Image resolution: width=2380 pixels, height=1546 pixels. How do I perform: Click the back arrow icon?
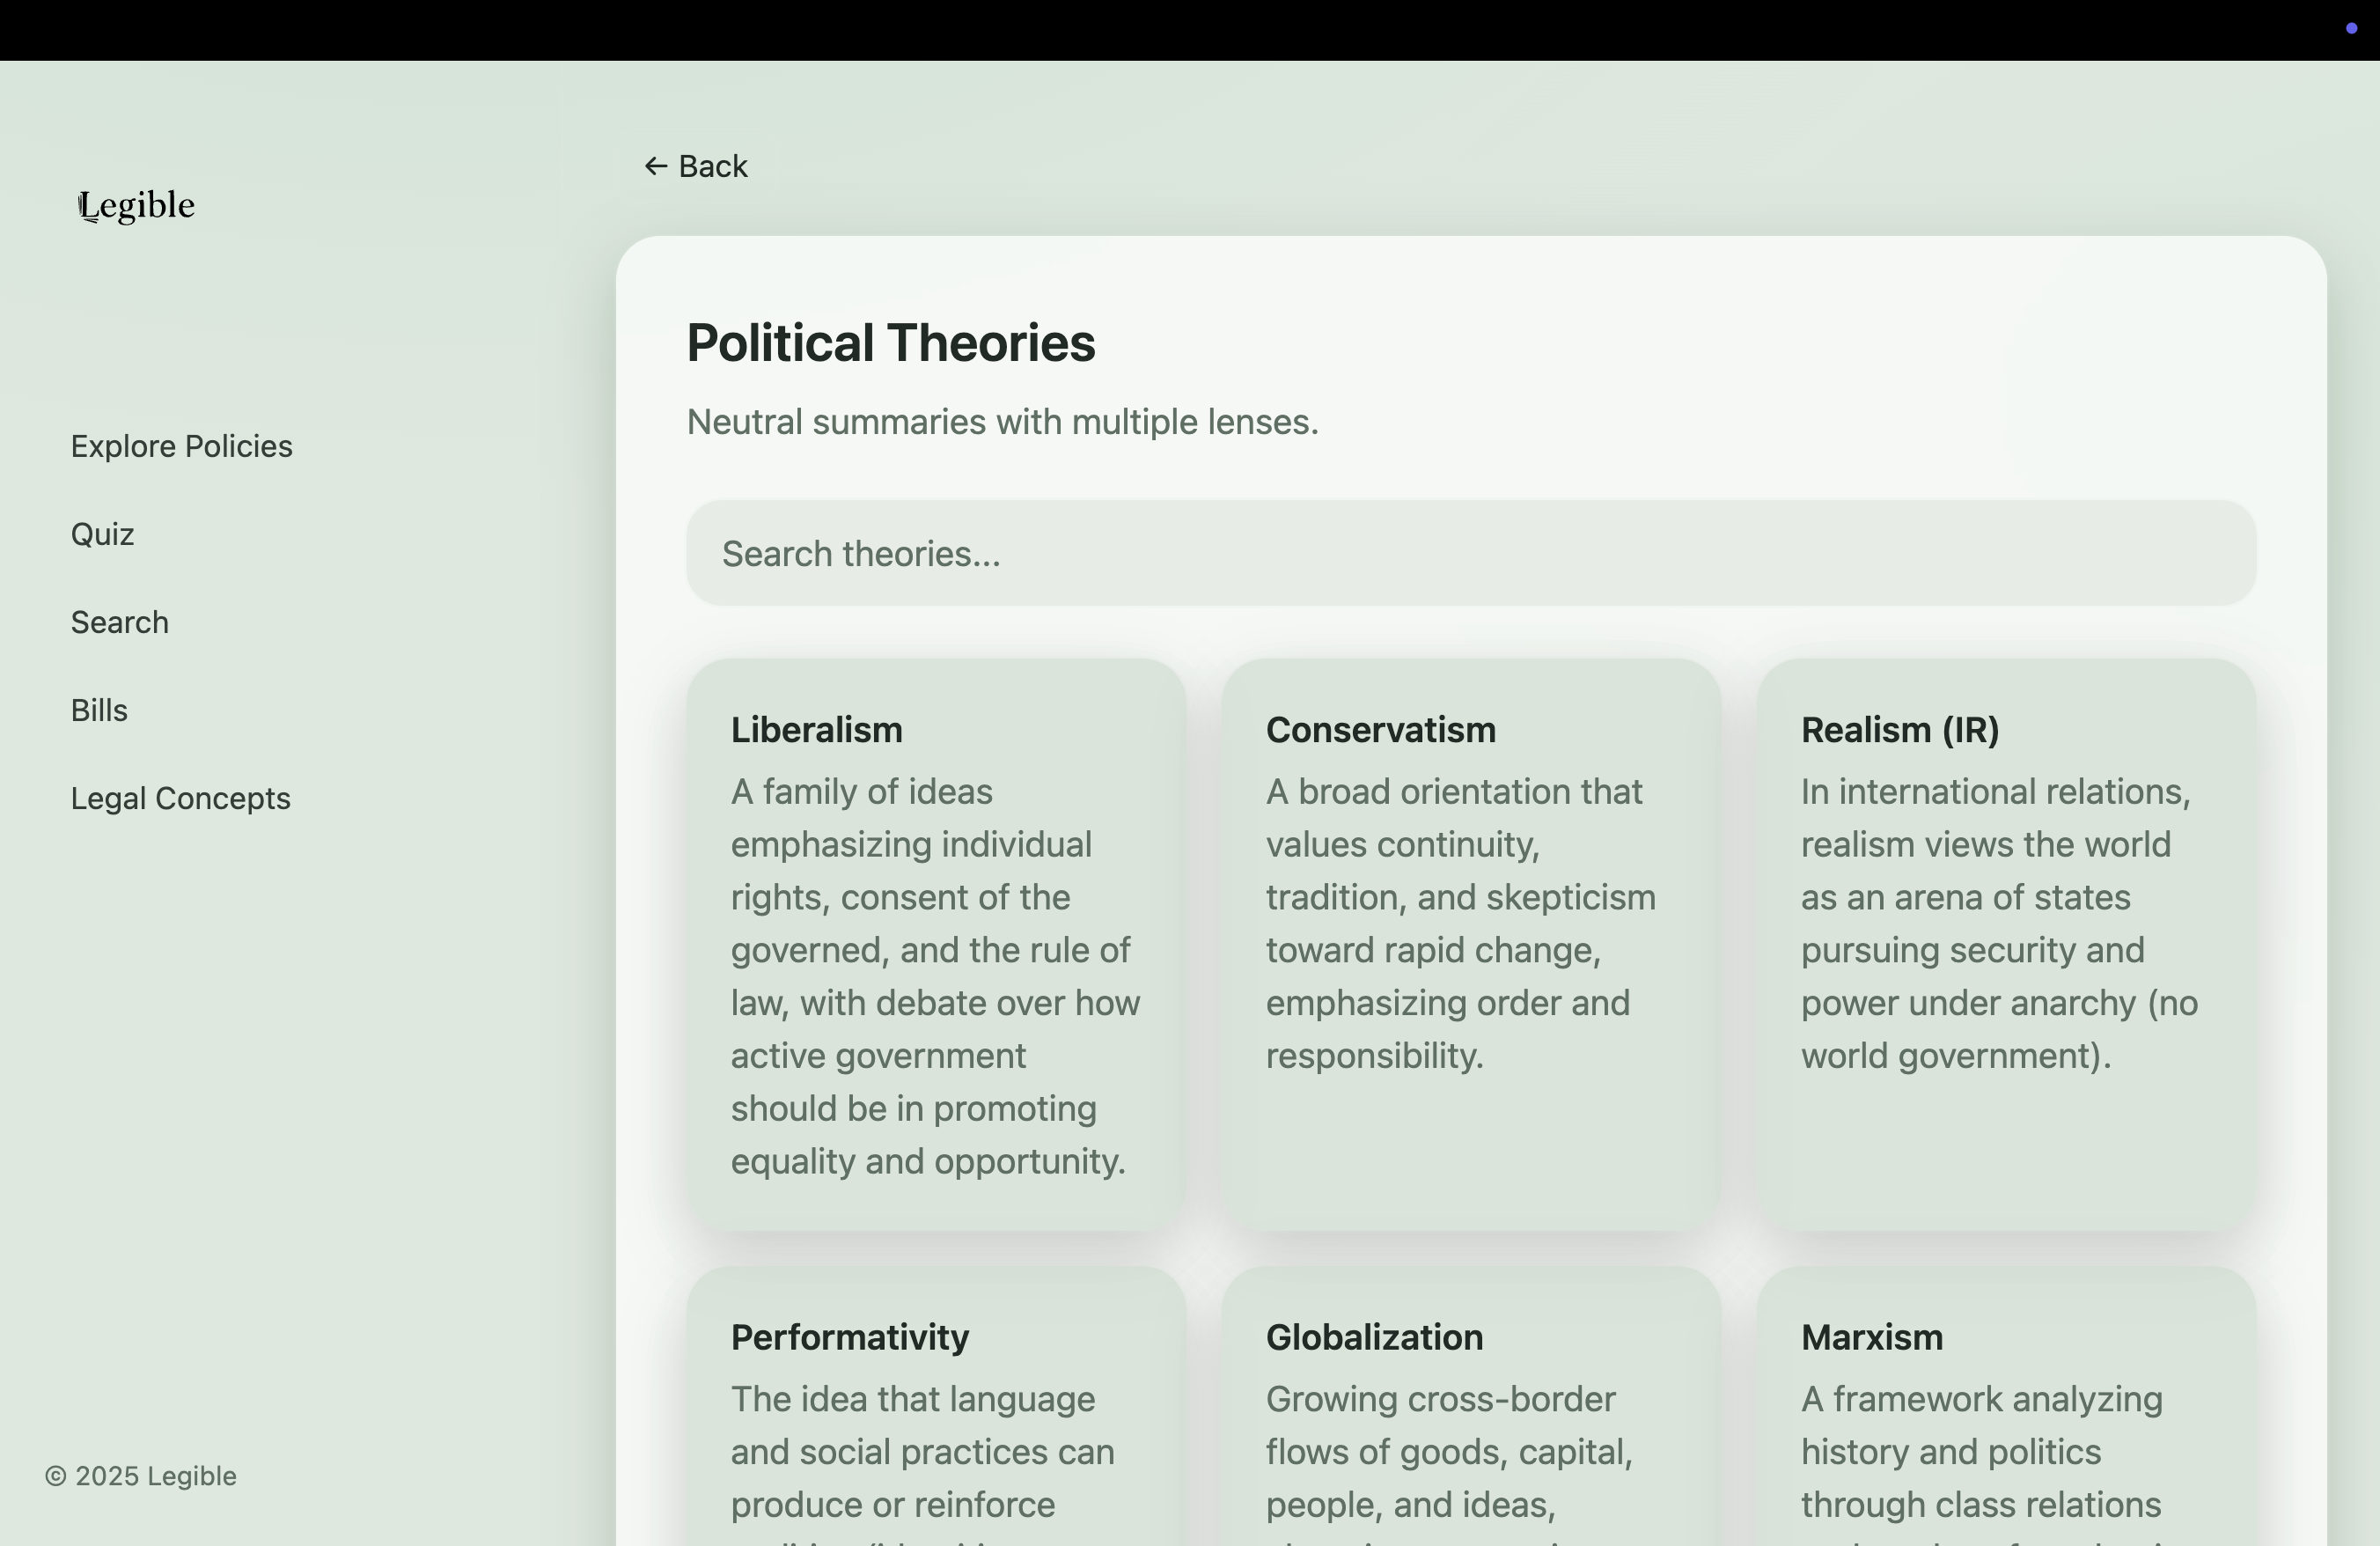click(x=655, y=166)
